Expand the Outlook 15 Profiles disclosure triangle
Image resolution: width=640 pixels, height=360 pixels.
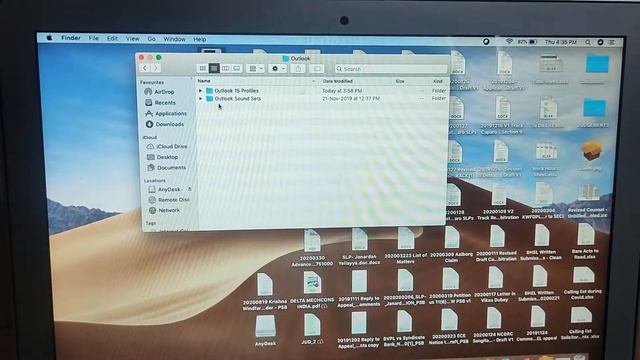pos(200,91)
